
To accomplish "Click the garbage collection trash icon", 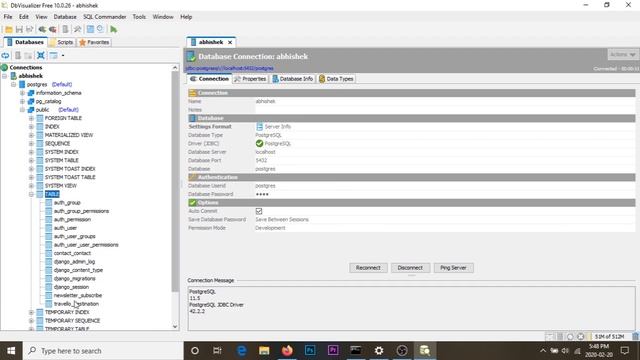I will tap(635, 336).
